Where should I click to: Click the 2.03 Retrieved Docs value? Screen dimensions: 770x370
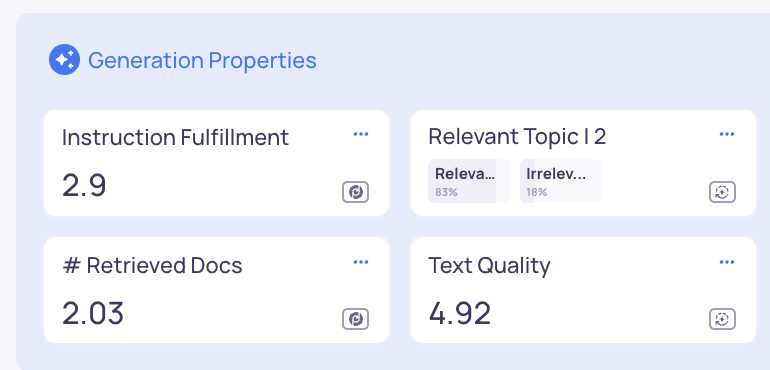click(x=93, y=313)
